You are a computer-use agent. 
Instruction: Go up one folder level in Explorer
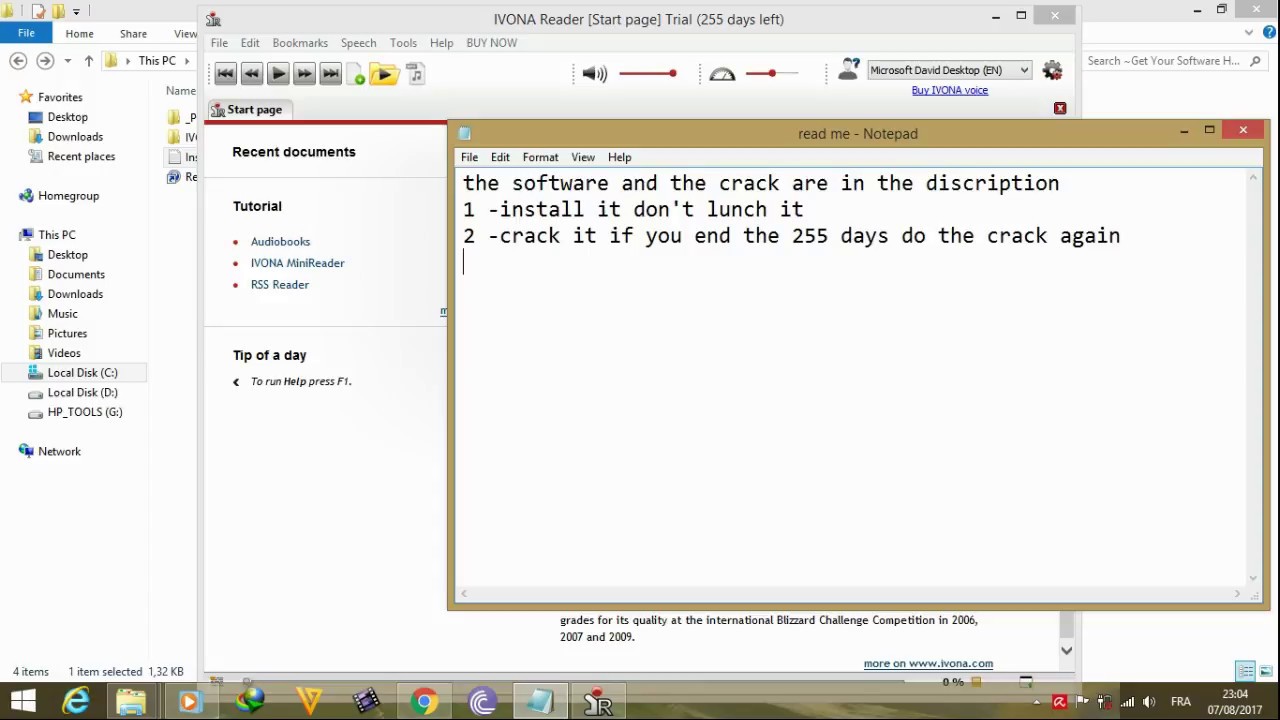[88, 61]
